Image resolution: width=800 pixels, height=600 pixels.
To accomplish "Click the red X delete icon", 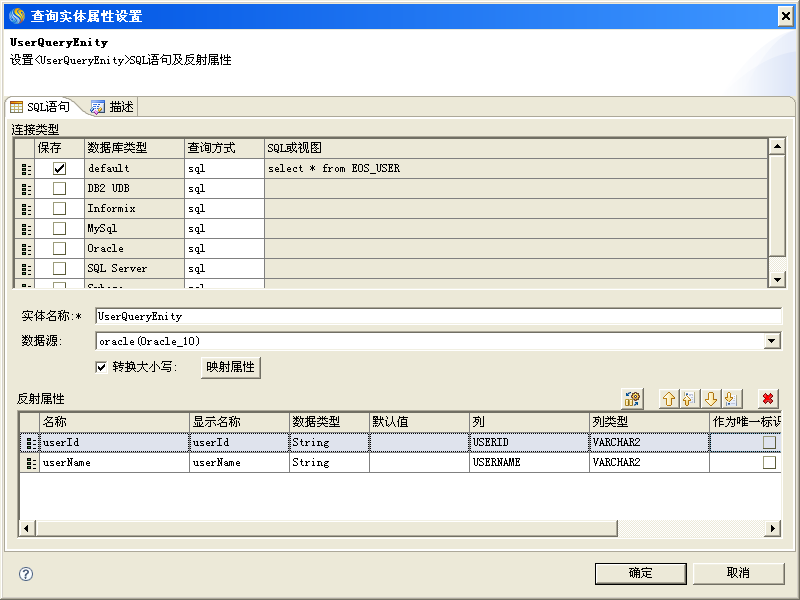I will 767,399.
